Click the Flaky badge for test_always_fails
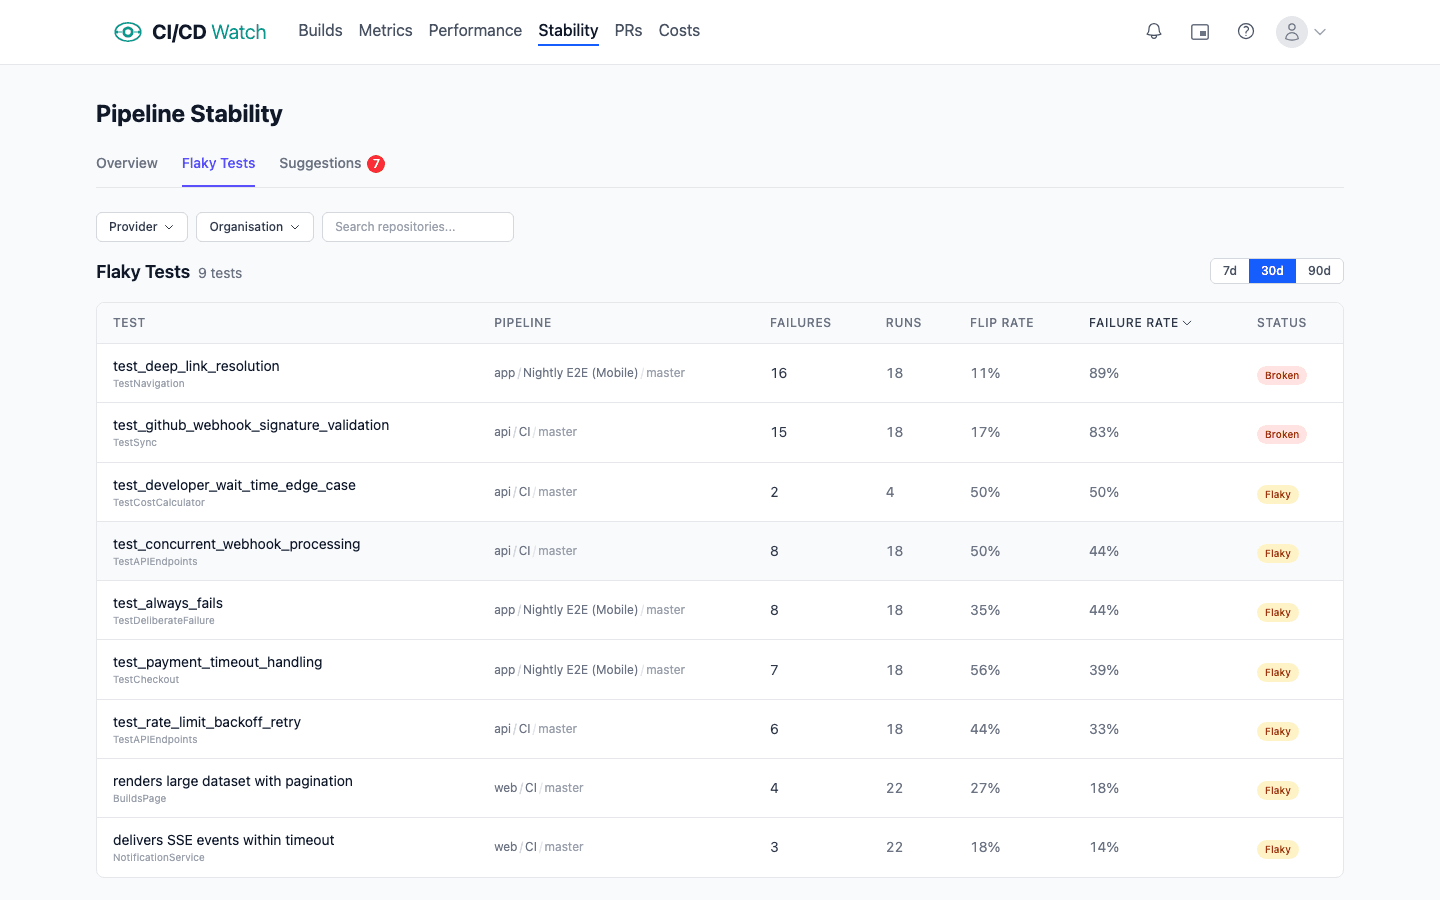Viewport: 1440px width, 900px height. pyautogui.click(x=1277, y=612)
